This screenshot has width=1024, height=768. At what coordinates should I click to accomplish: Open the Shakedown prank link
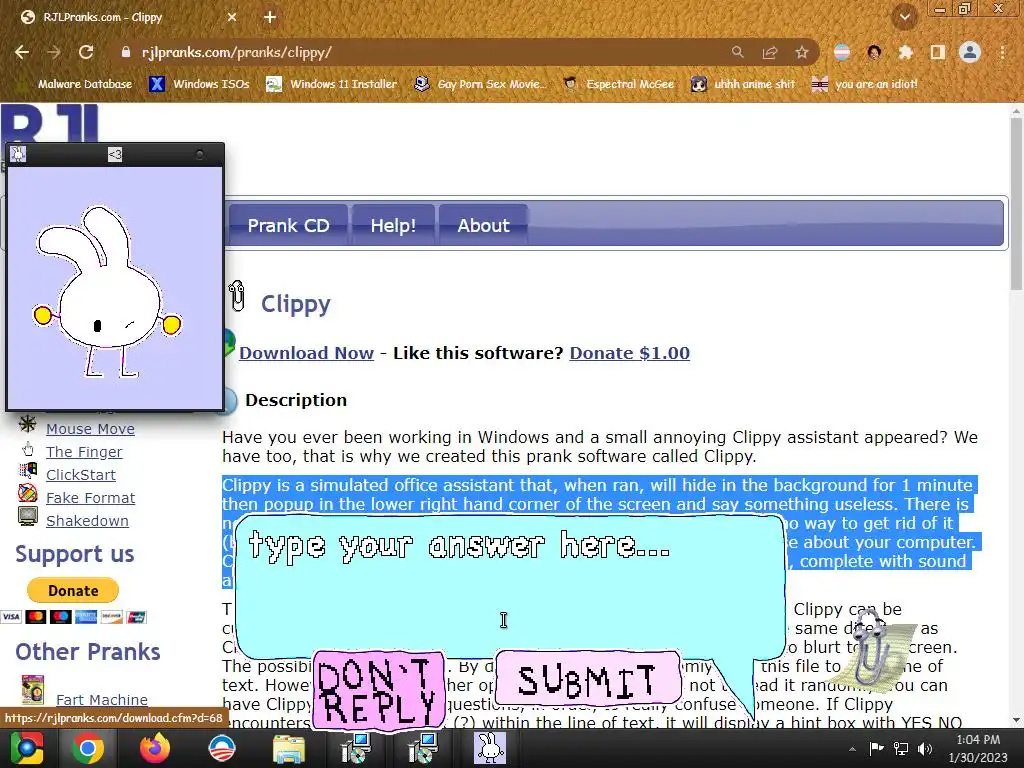(x=88, y=520)
